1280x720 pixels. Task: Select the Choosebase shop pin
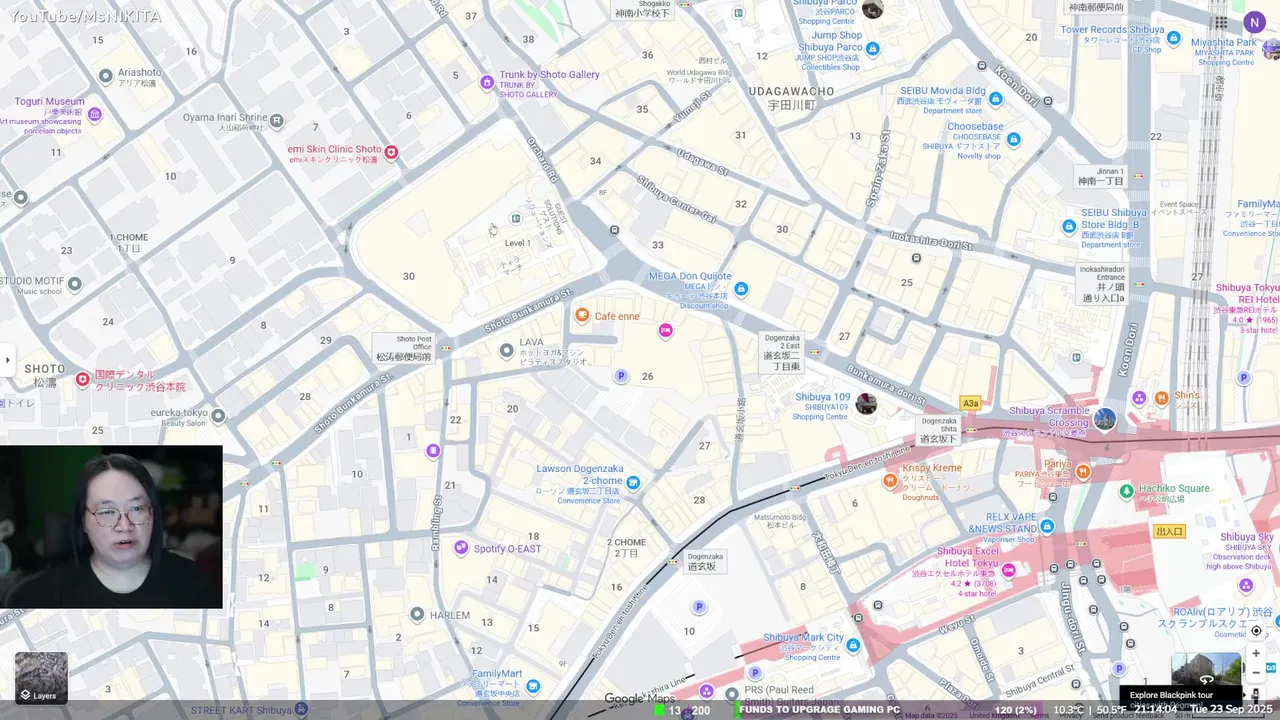(1014, 139)
